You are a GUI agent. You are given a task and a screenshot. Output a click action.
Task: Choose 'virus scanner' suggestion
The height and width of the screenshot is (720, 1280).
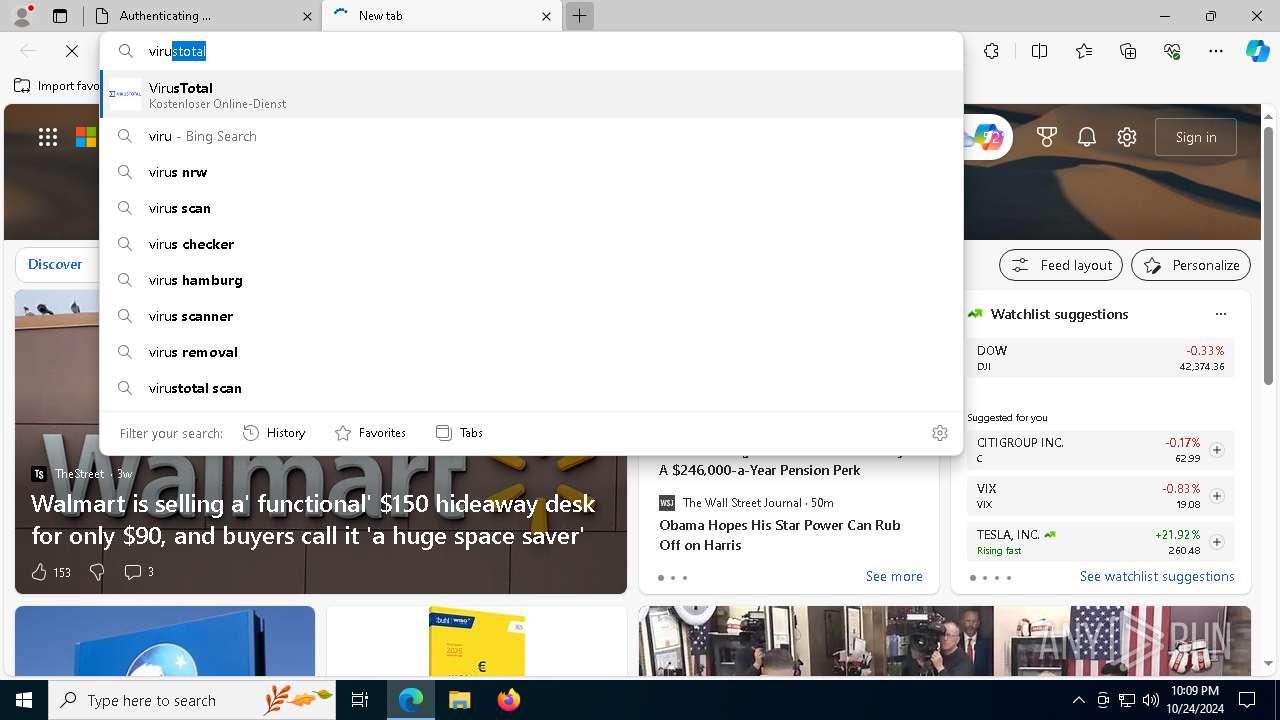[x=532, y=316]
